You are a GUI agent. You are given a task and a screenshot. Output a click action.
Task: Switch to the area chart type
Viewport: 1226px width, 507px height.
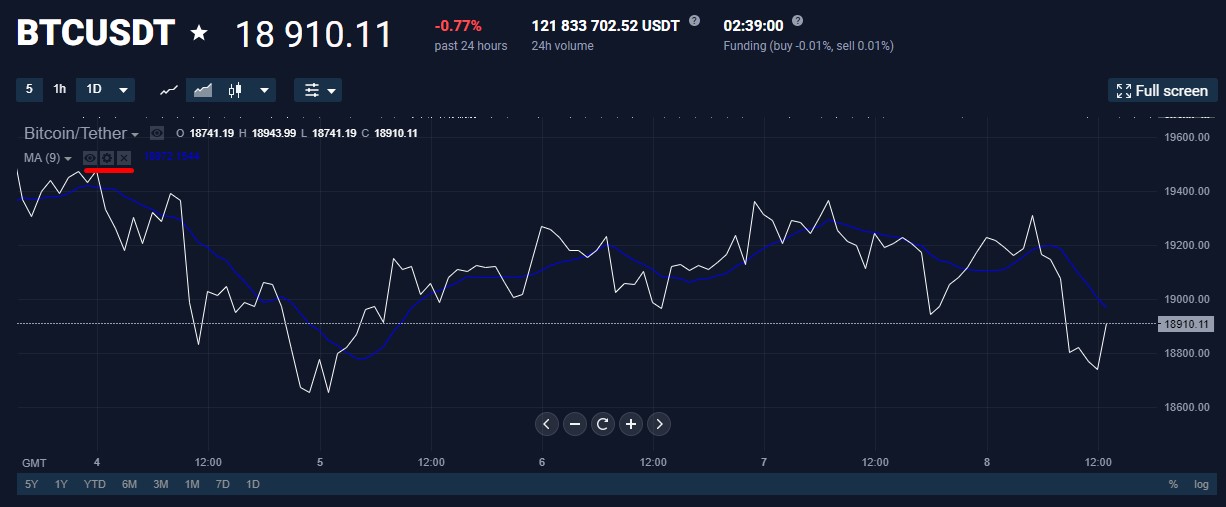[203, 90]
